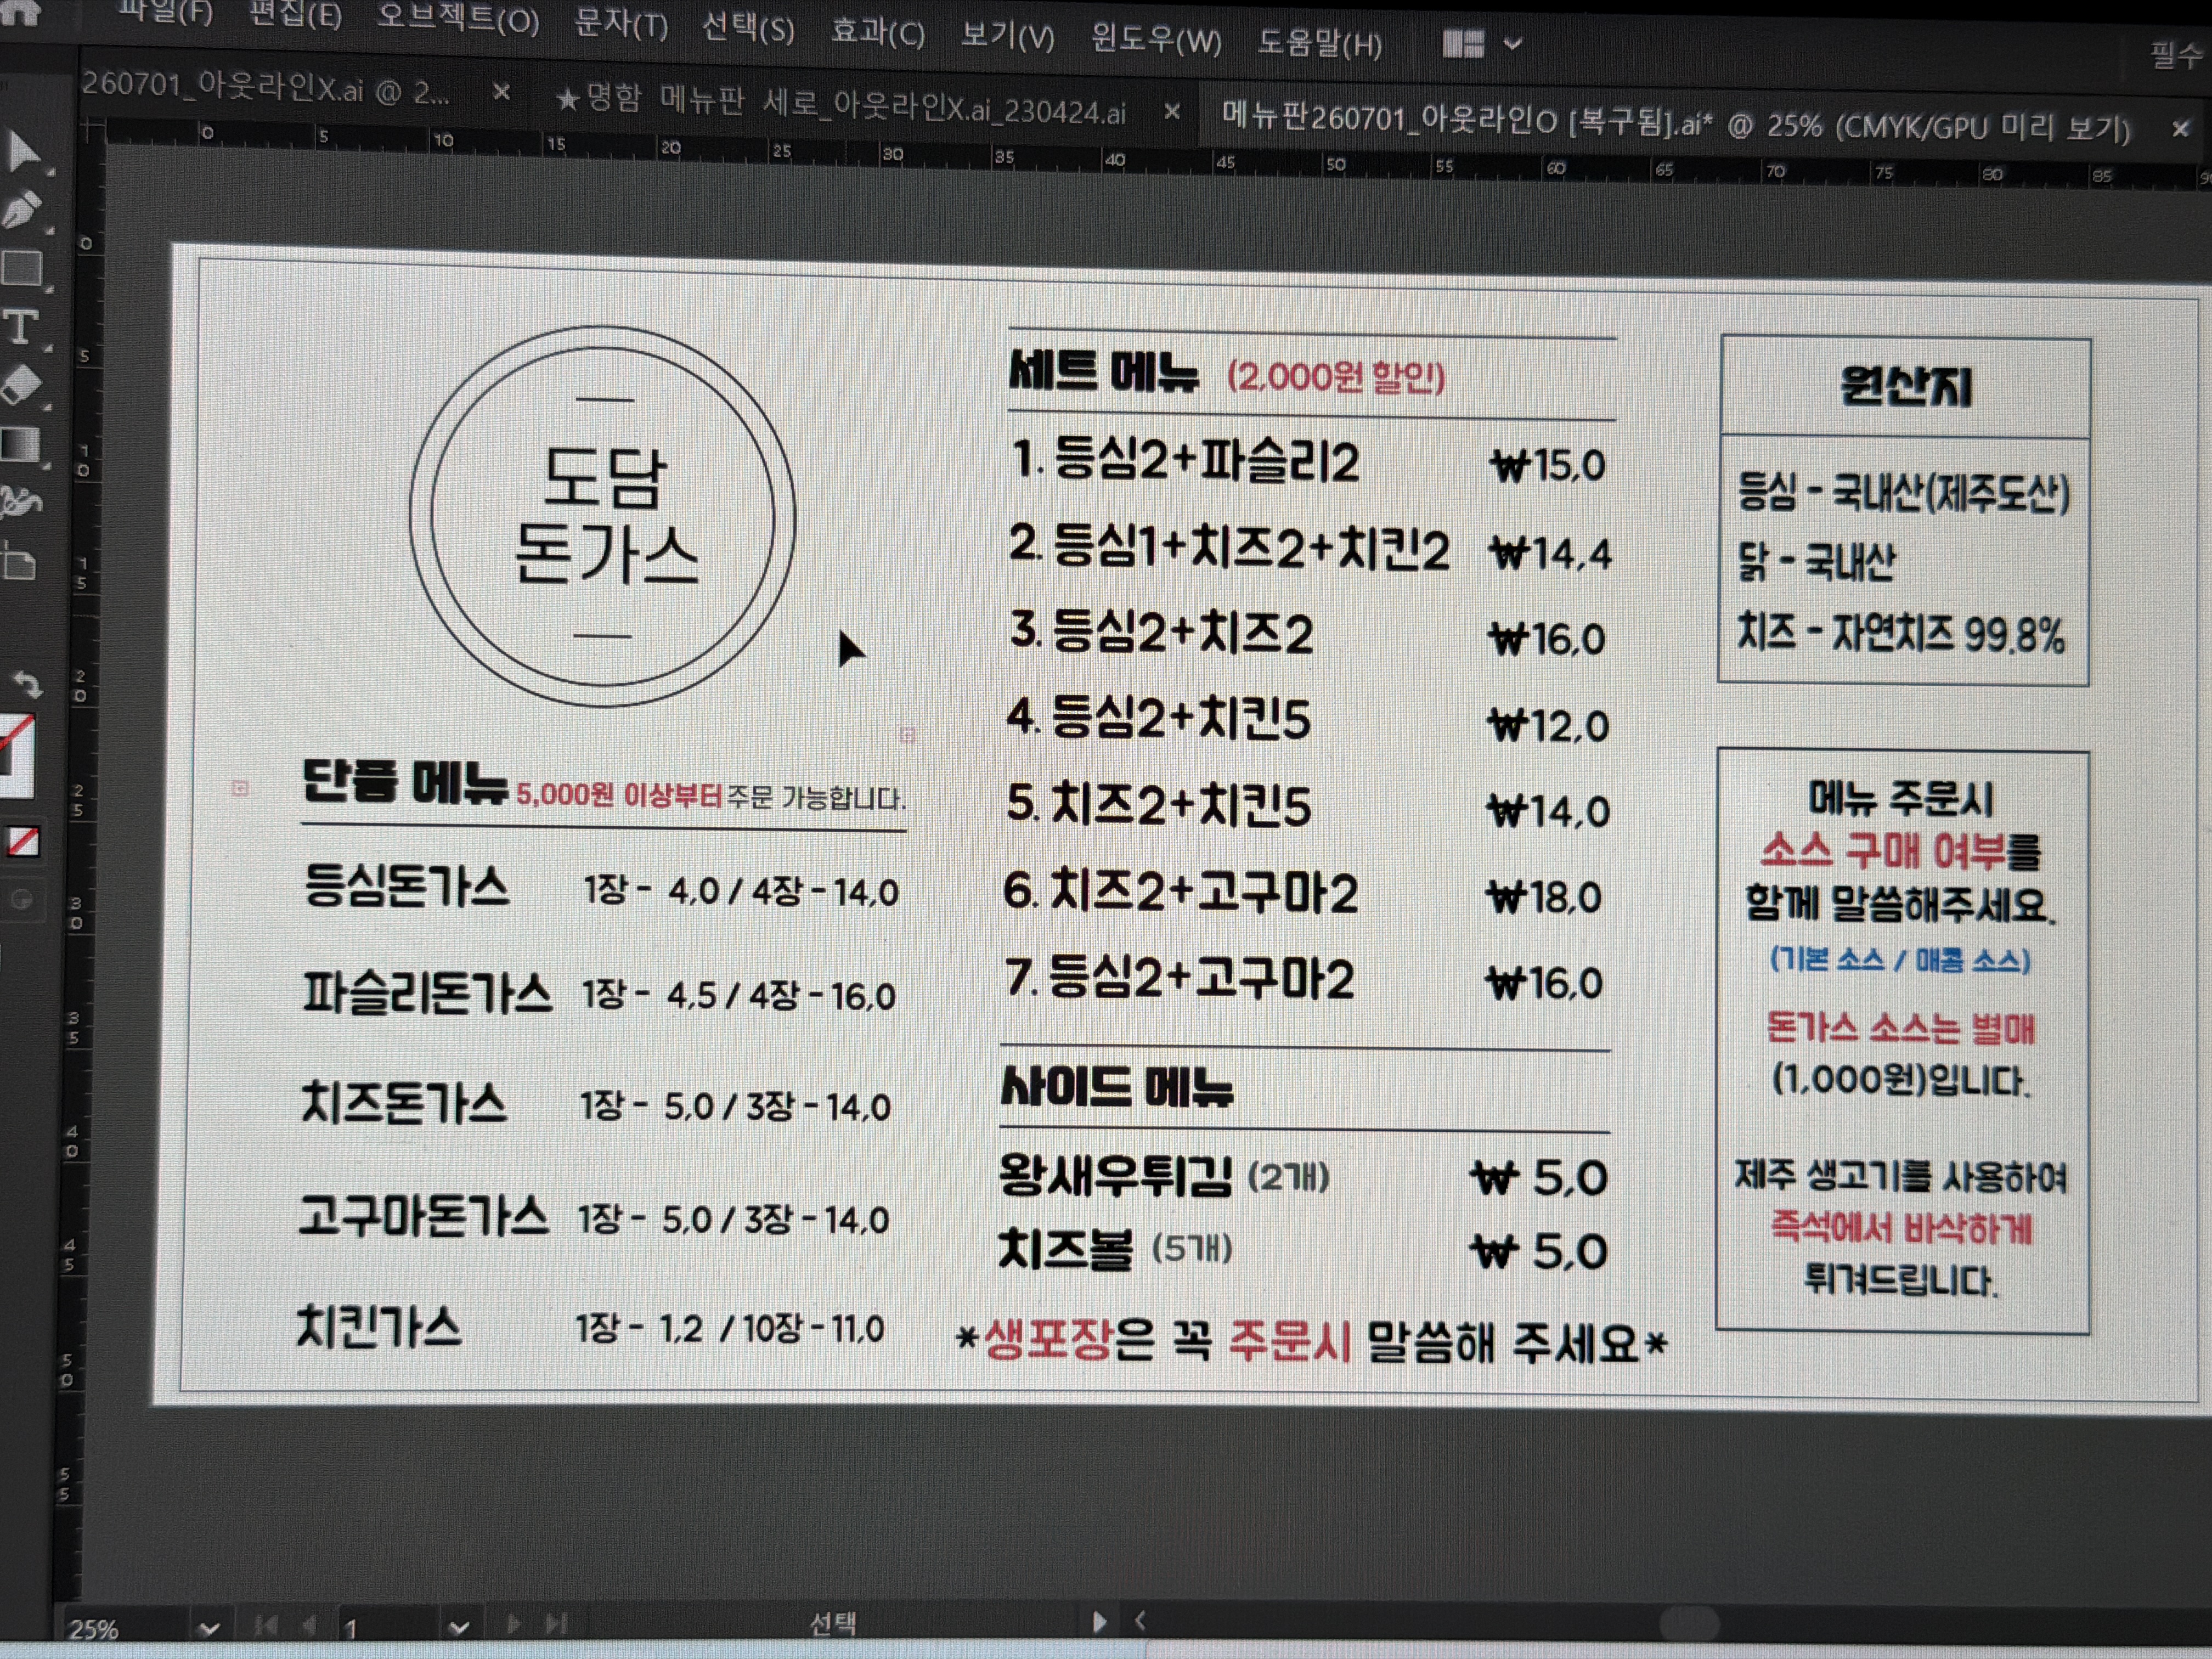
Task: Click the '파슬리돈가스' menu item text
Action: pyautogui.click(x=427, y=993)
